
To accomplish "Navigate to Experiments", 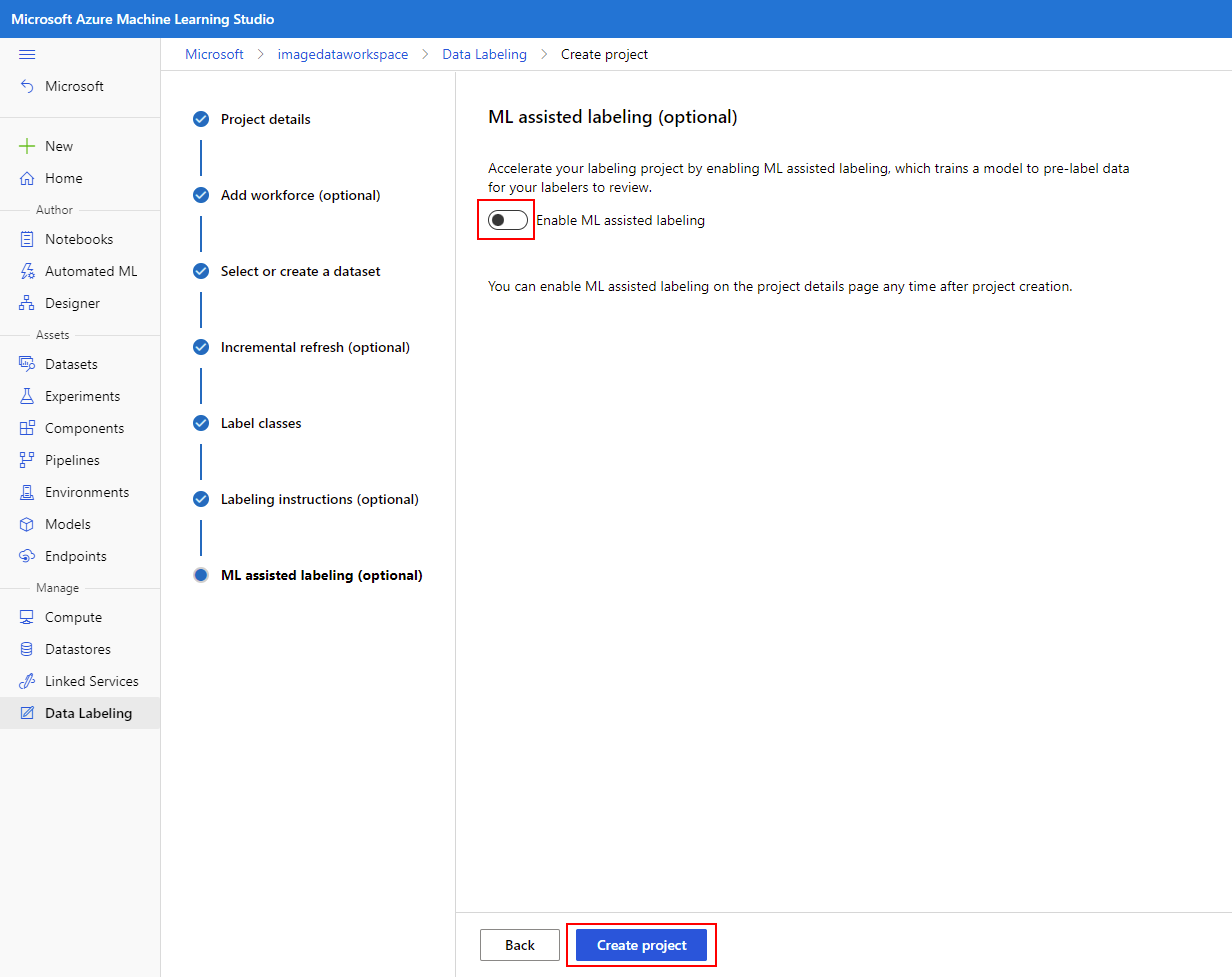I will click(x=80, y=396).
